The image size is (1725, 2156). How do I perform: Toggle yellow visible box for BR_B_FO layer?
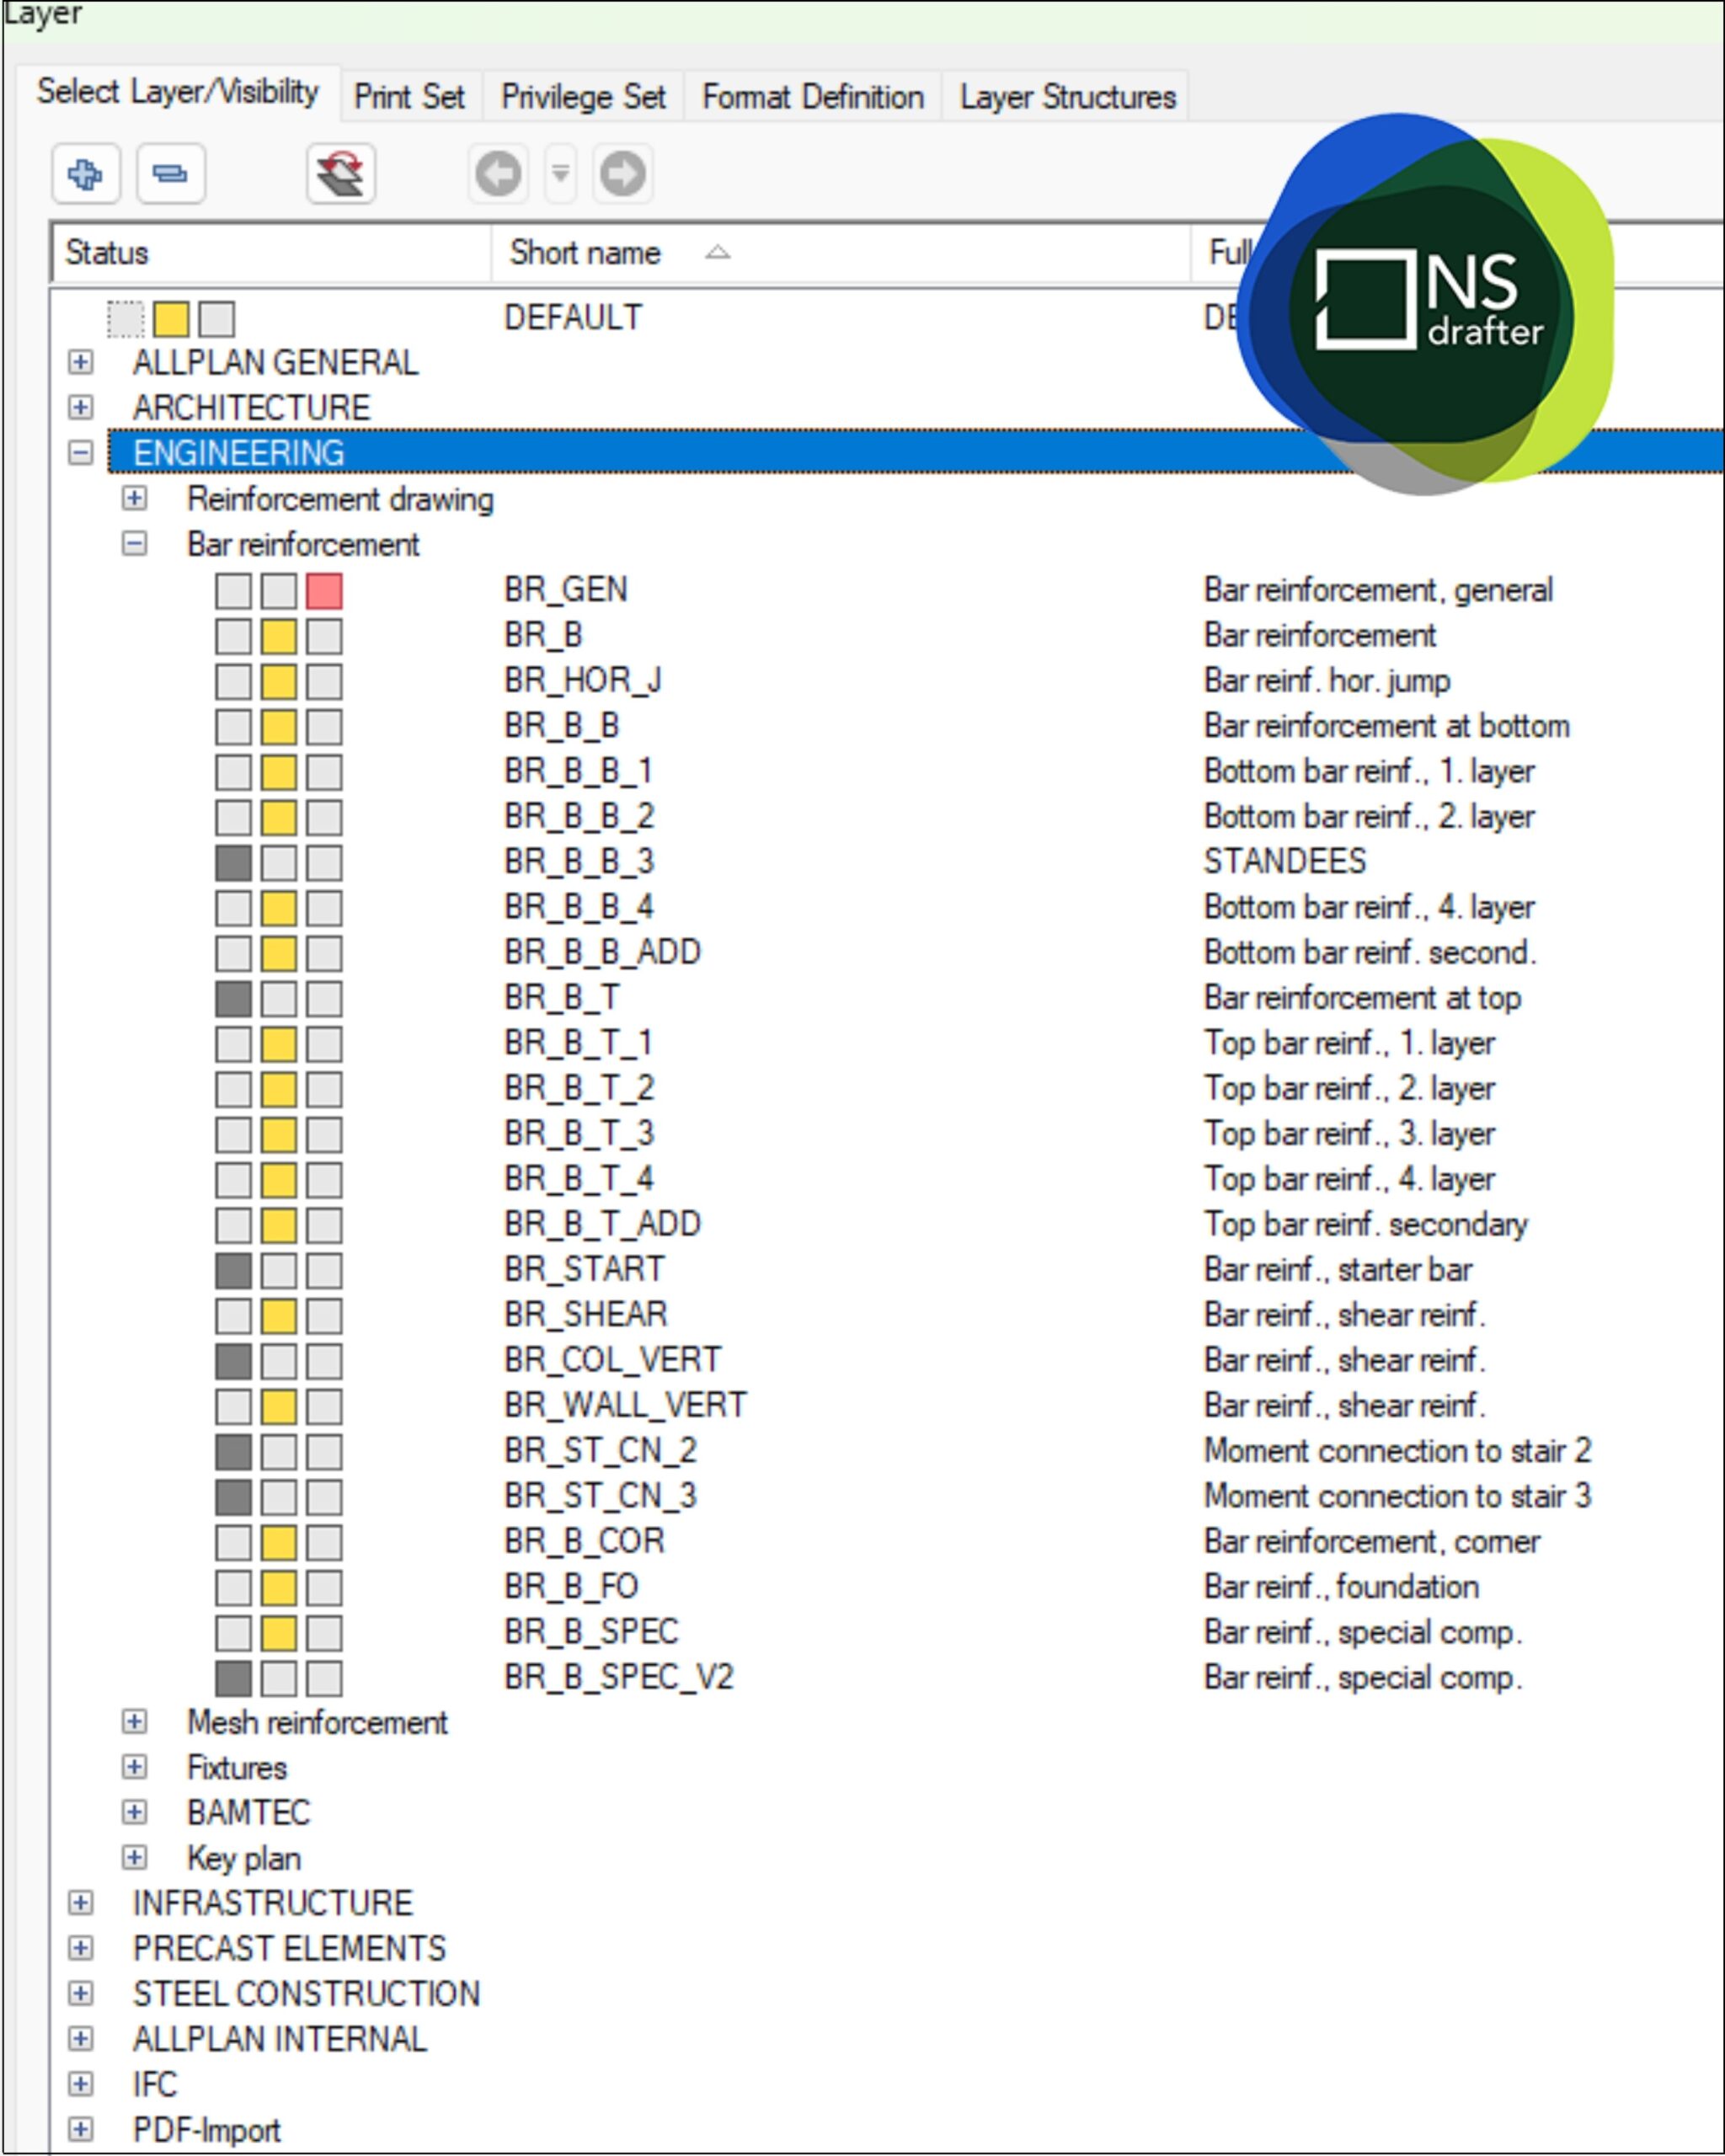[x=279, y=1588]
